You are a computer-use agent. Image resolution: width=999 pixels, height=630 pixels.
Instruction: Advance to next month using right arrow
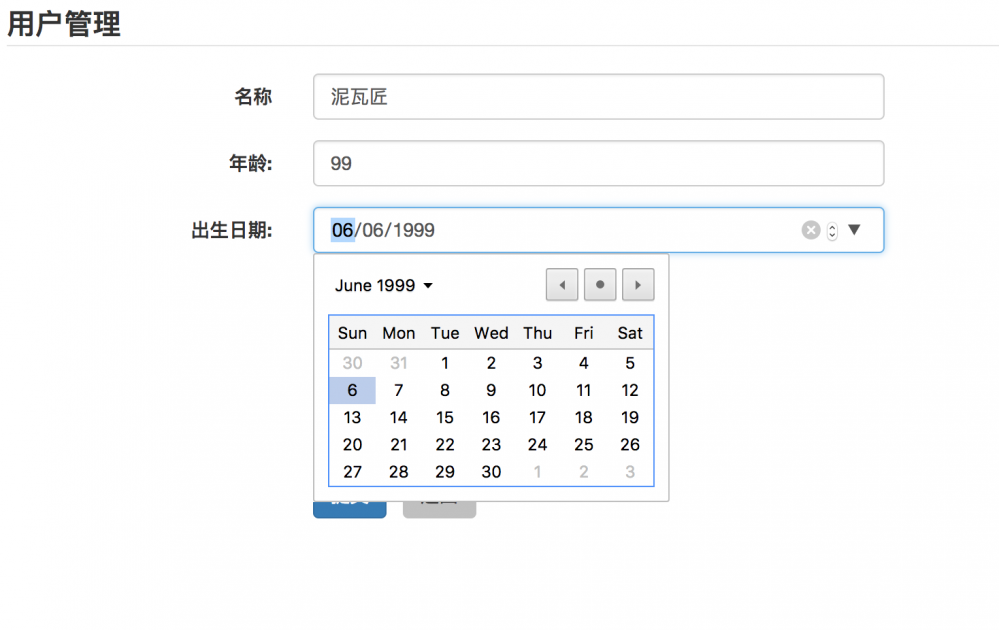tap(637, 284)
